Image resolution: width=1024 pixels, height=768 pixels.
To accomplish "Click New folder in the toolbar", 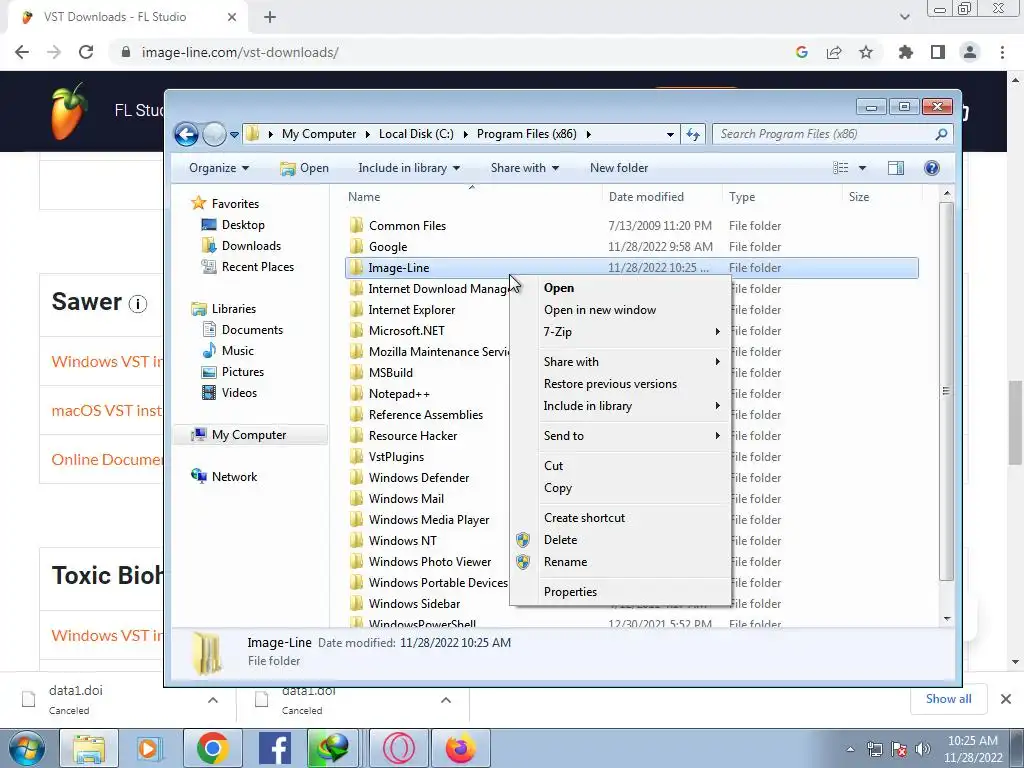I will [618, 168].
